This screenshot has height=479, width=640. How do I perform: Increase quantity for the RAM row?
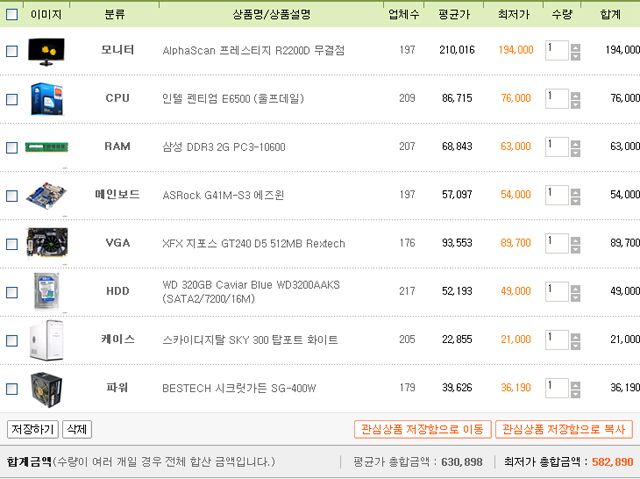[x=576, y=144]
